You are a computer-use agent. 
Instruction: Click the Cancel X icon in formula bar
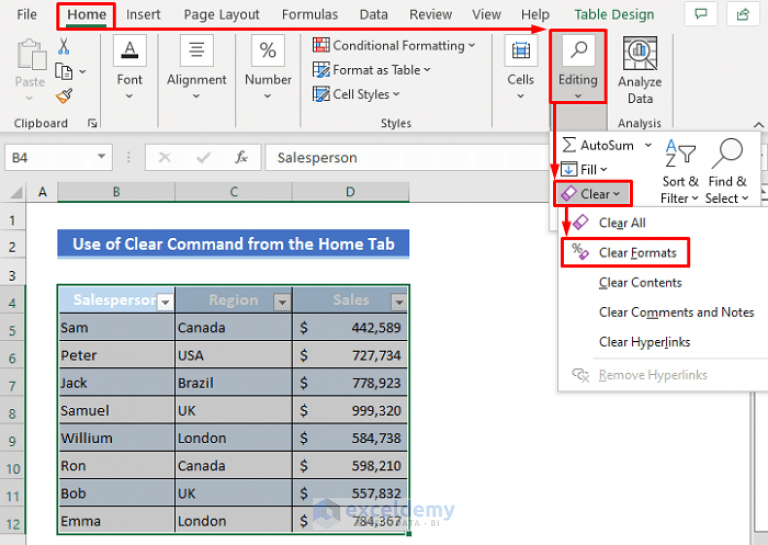[165, 158]
